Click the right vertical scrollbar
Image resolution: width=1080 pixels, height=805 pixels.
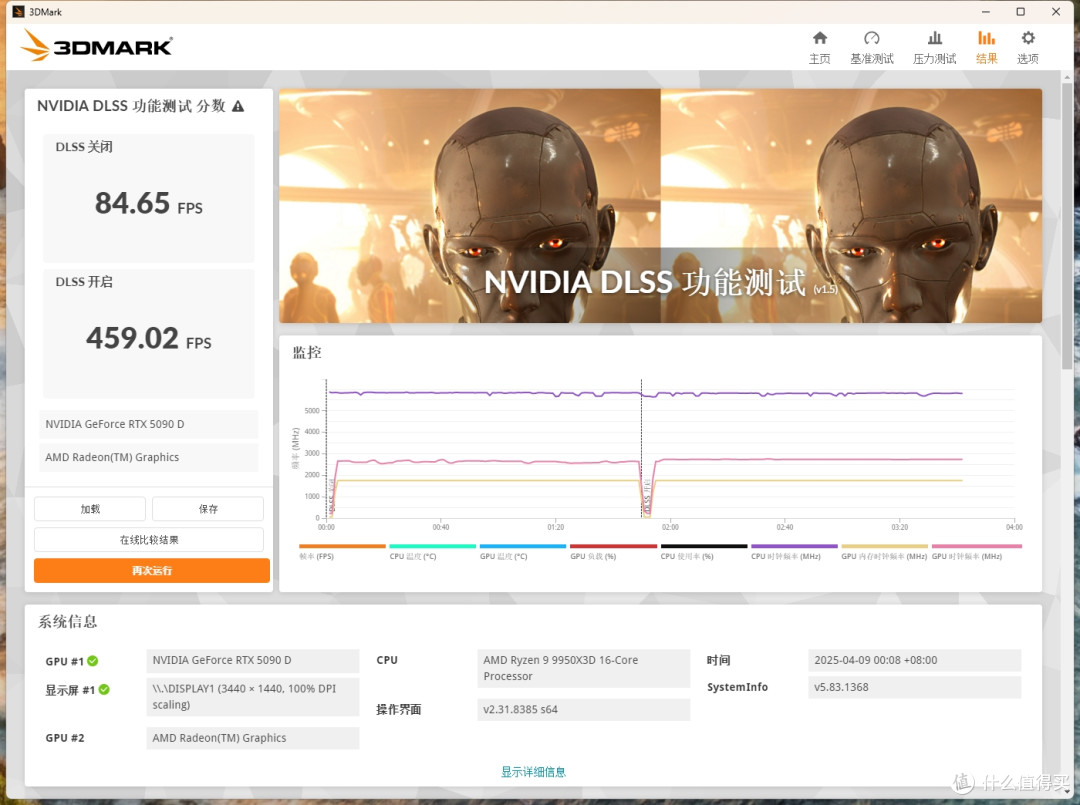coord(1068,227)
